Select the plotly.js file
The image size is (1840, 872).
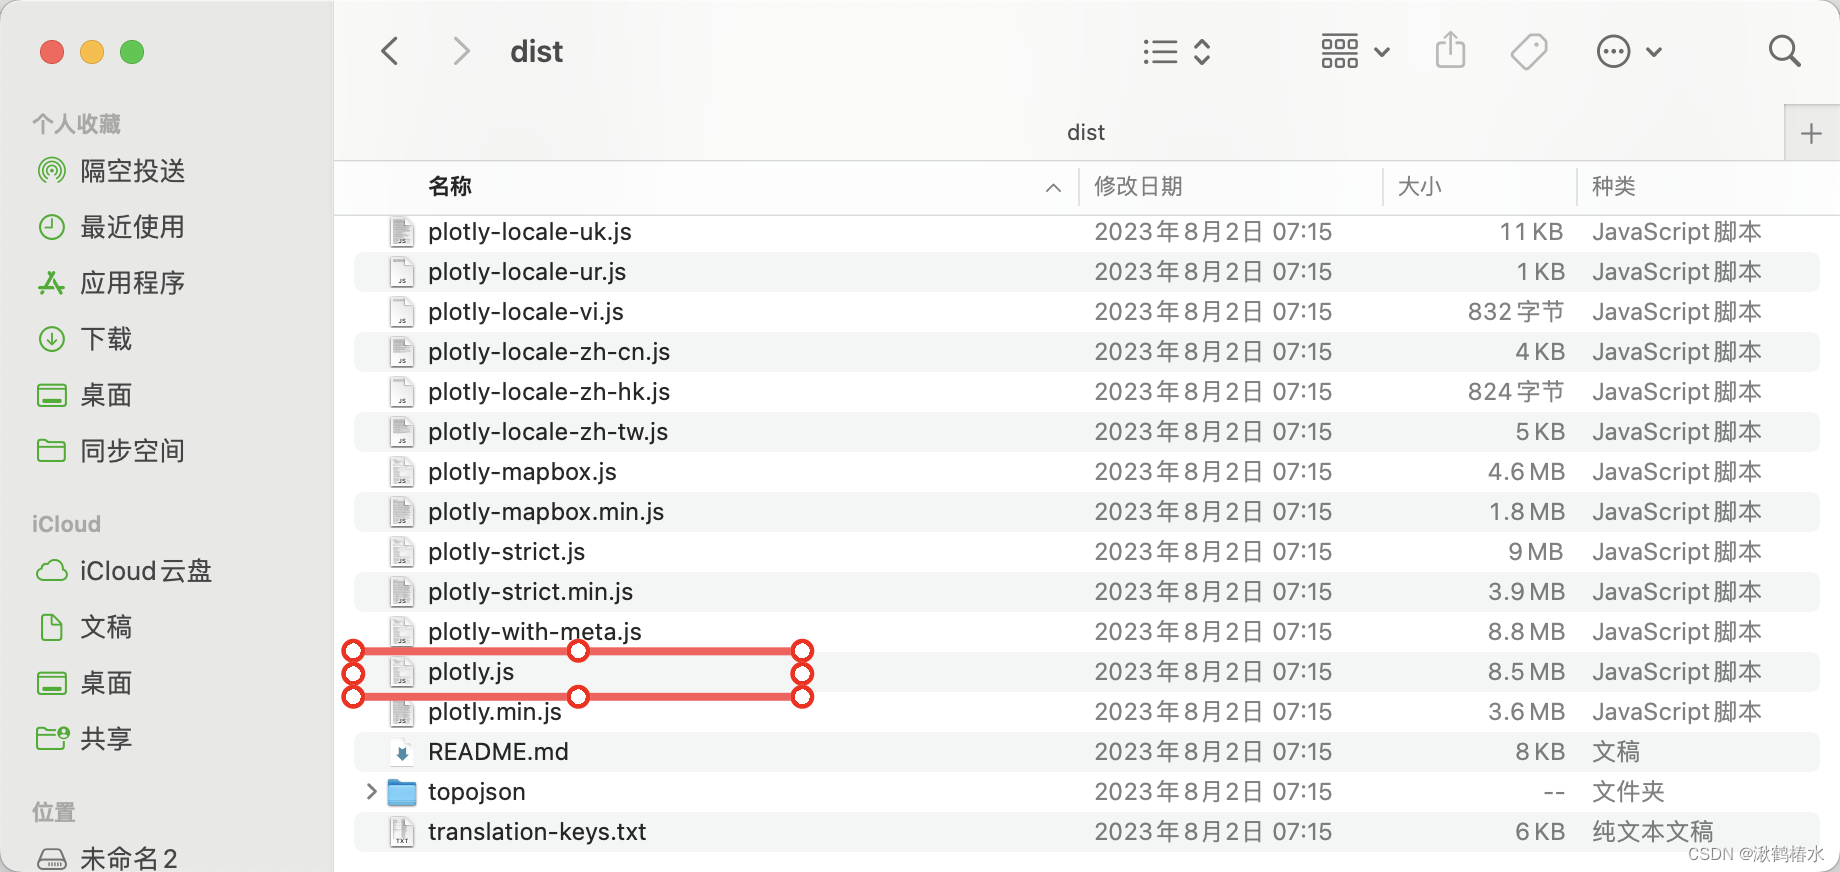(x=471, y=671)
